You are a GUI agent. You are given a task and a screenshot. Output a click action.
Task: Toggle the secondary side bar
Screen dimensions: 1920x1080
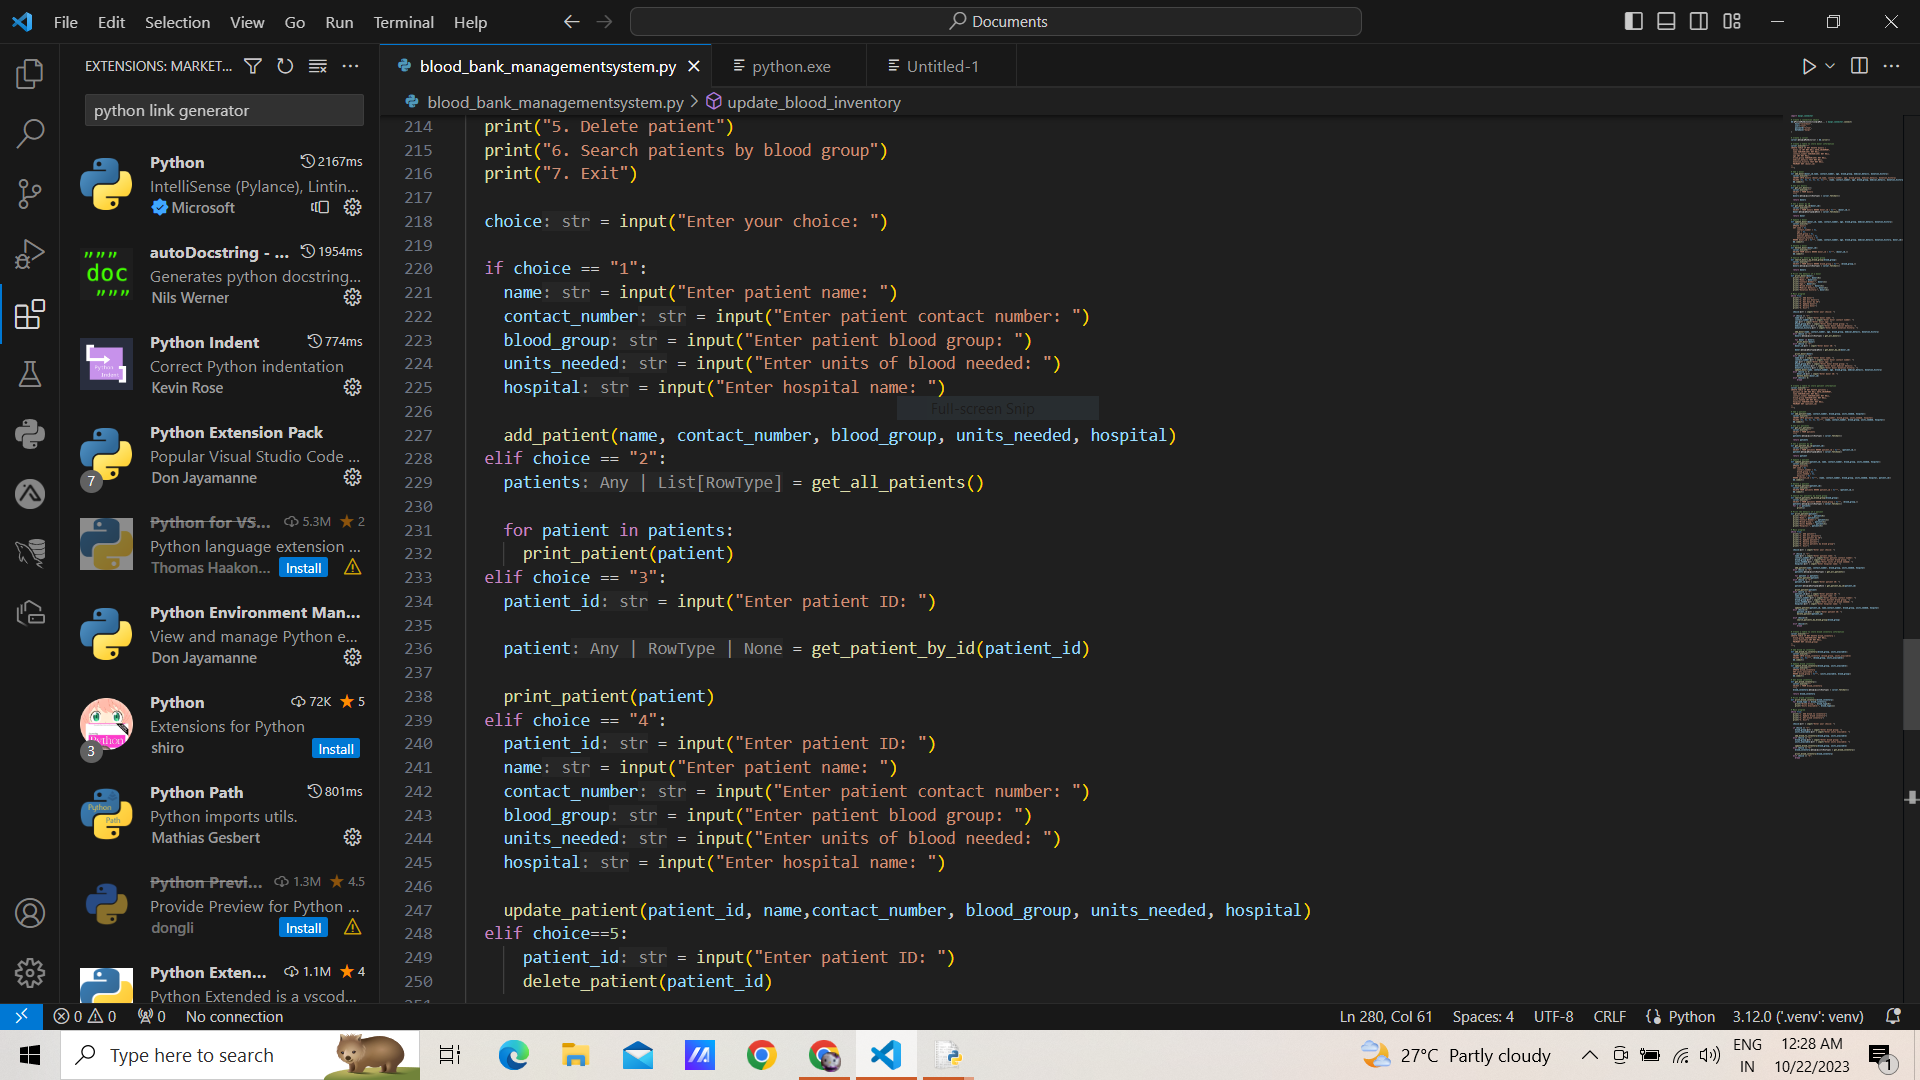coord(1699,21)
